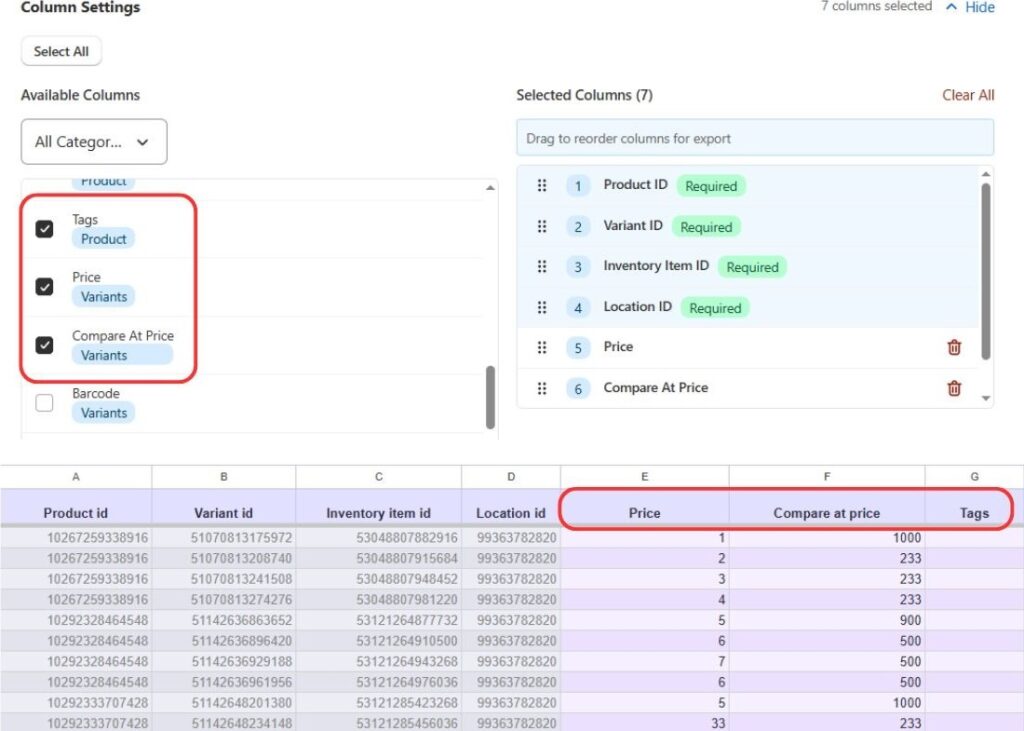Click drag handle for Product ID row

click(542, 186)
